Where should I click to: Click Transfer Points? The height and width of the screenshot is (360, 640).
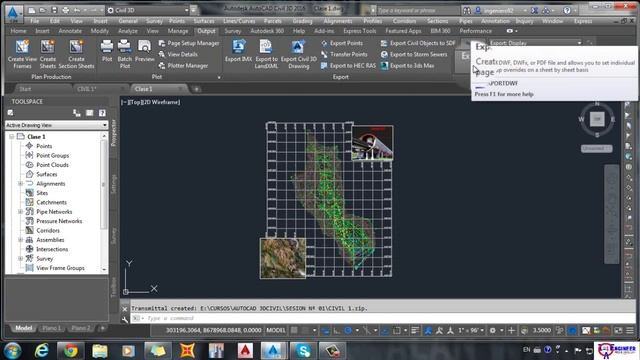(344, 54)
